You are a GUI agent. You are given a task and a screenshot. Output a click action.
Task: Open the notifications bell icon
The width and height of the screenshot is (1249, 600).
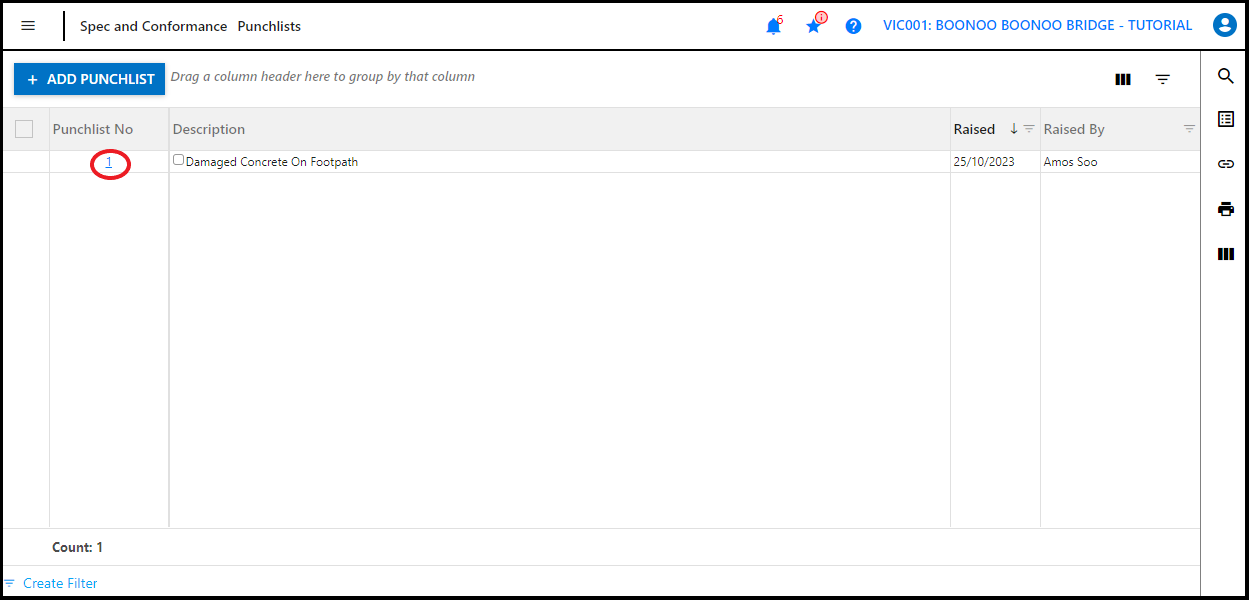(773, 26)
